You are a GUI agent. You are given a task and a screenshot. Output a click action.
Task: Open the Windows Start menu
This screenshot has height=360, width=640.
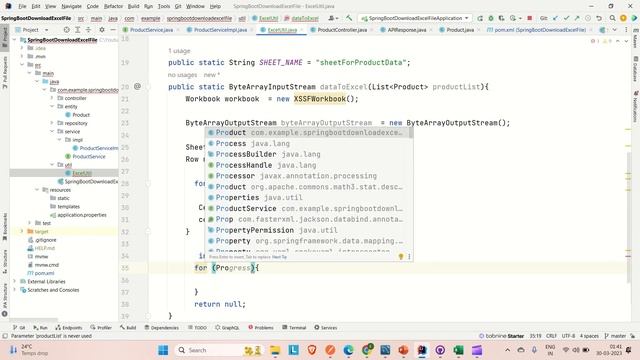(163, 350)
